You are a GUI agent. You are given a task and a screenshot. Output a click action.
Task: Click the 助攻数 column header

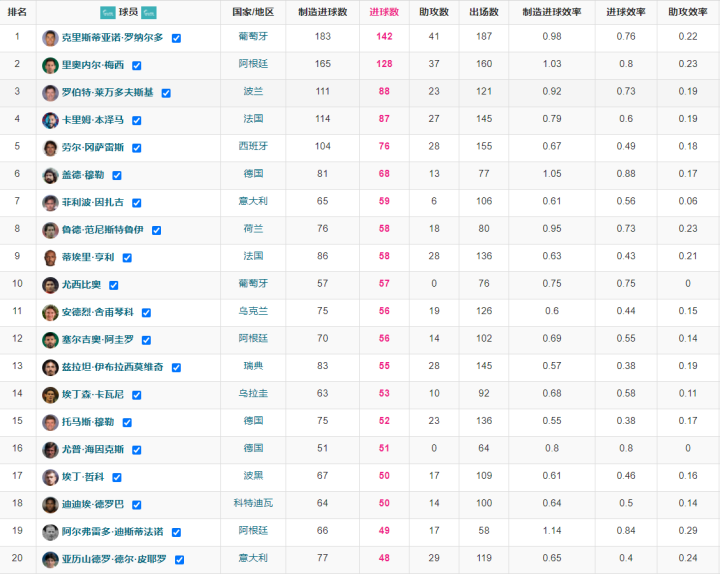point(434,12)
